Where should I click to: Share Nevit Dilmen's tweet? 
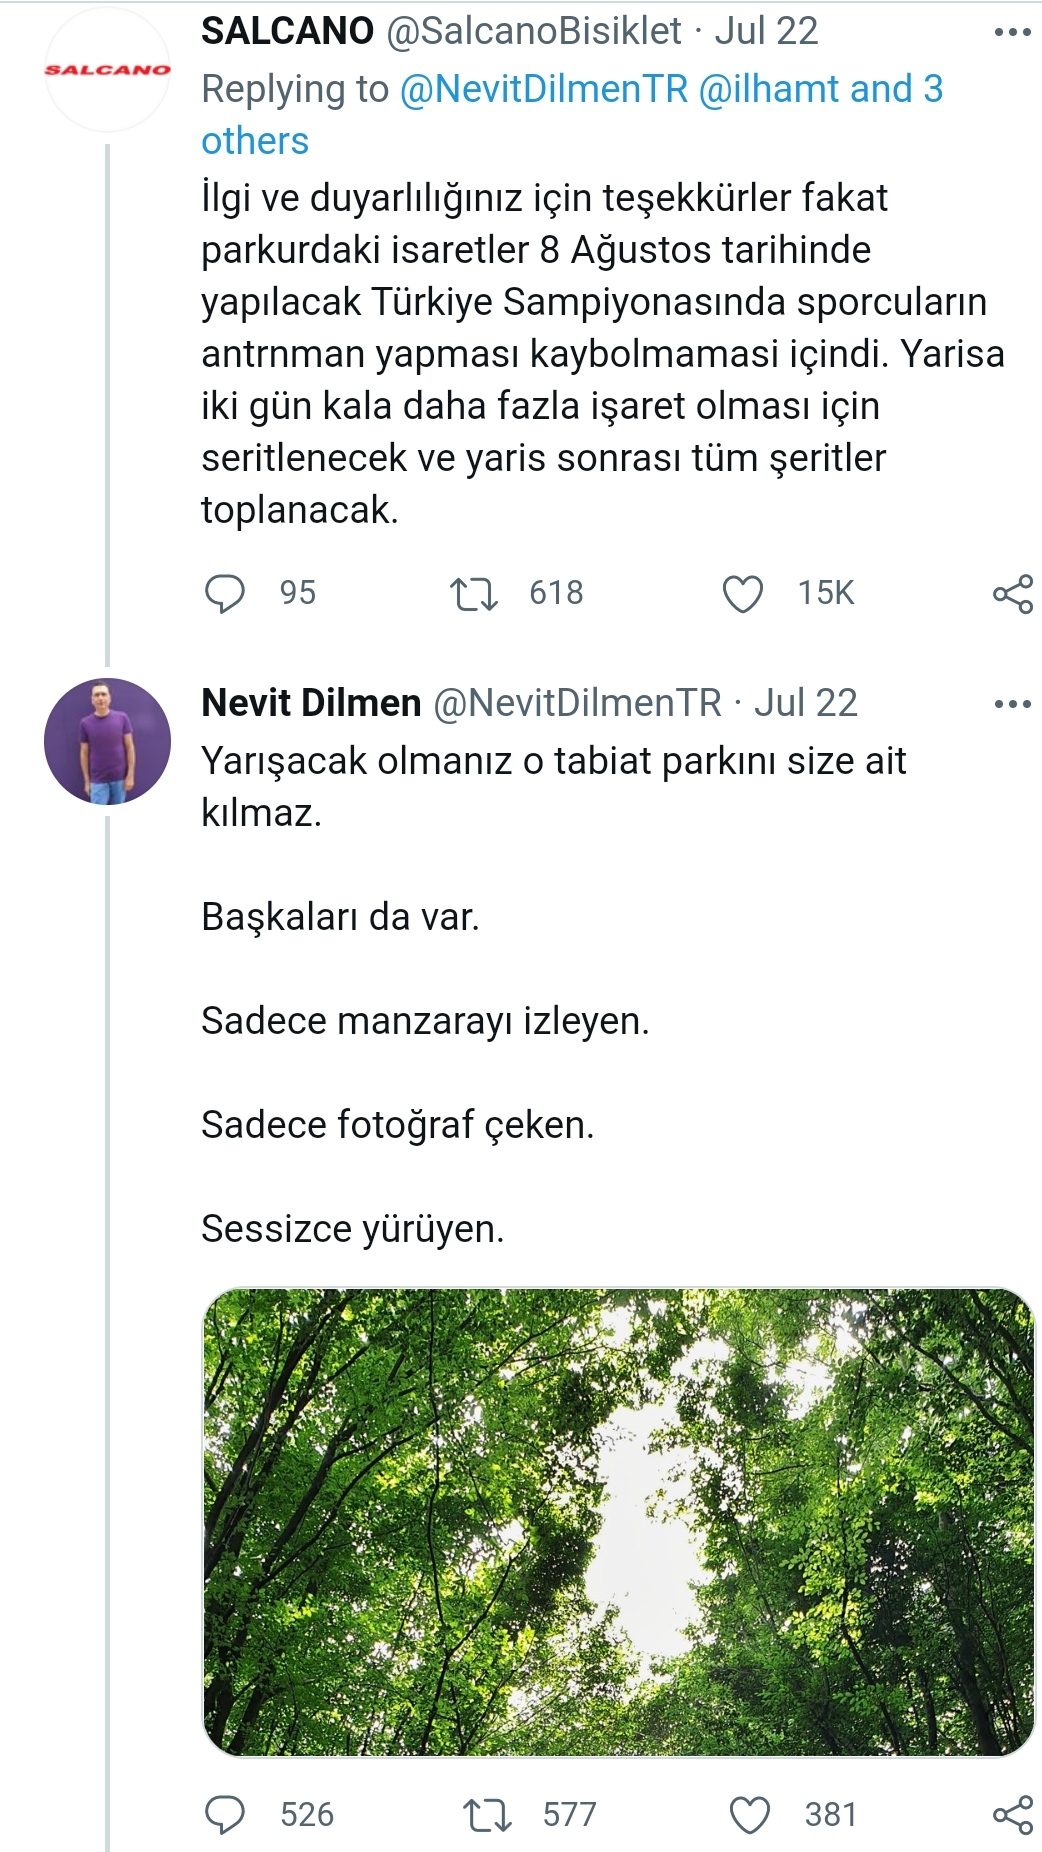click(1012, 1815)
